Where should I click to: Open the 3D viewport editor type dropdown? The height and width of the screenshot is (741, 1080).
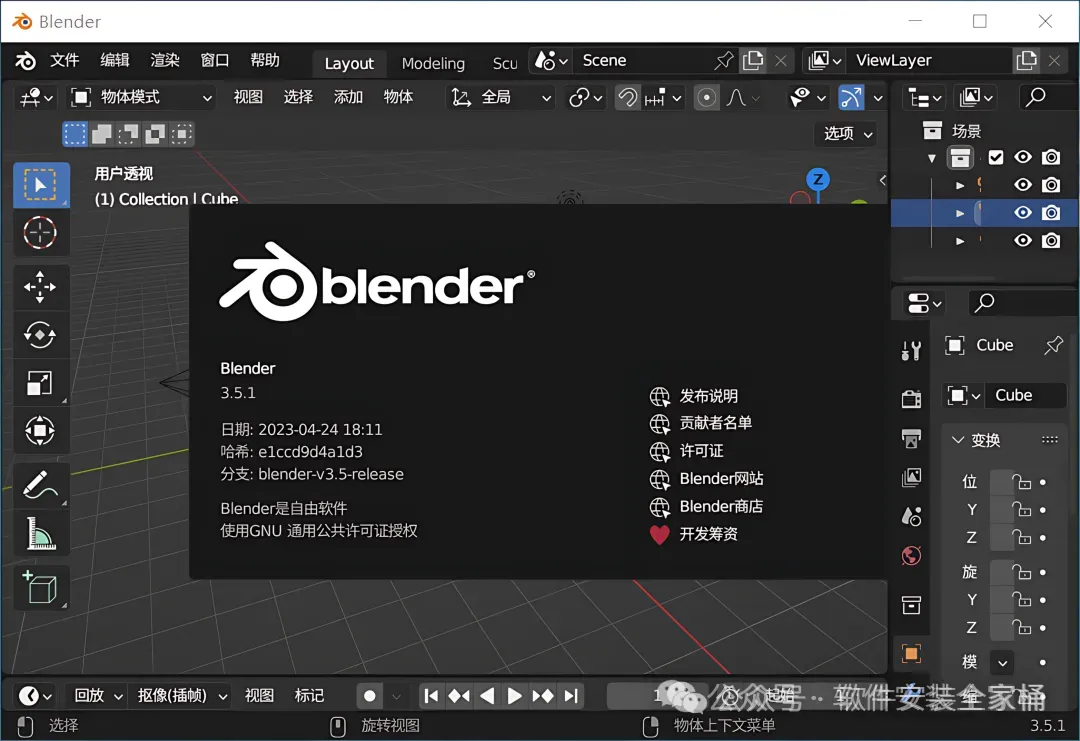[37, 98]
